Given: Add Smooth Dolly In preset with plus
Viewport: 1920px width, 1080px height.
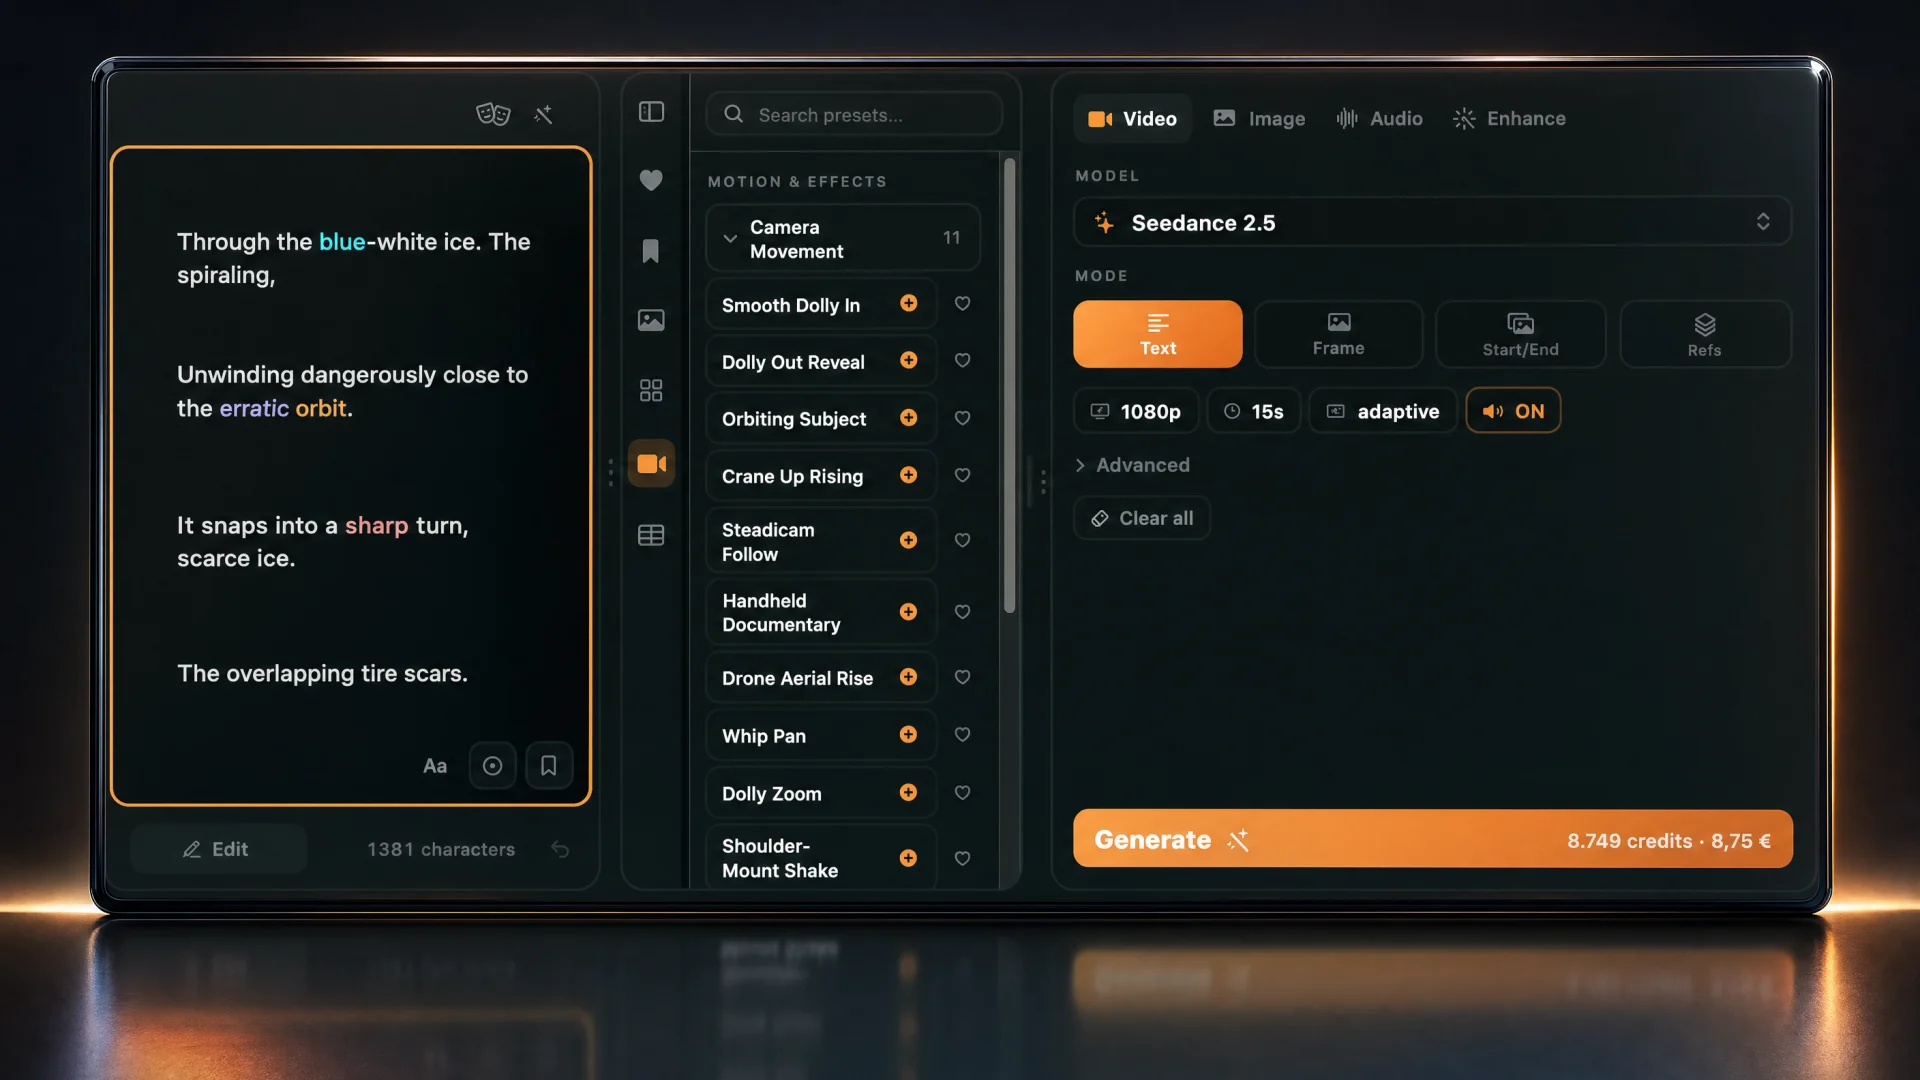Looking at the screenshot, I should tap(908, 303).
